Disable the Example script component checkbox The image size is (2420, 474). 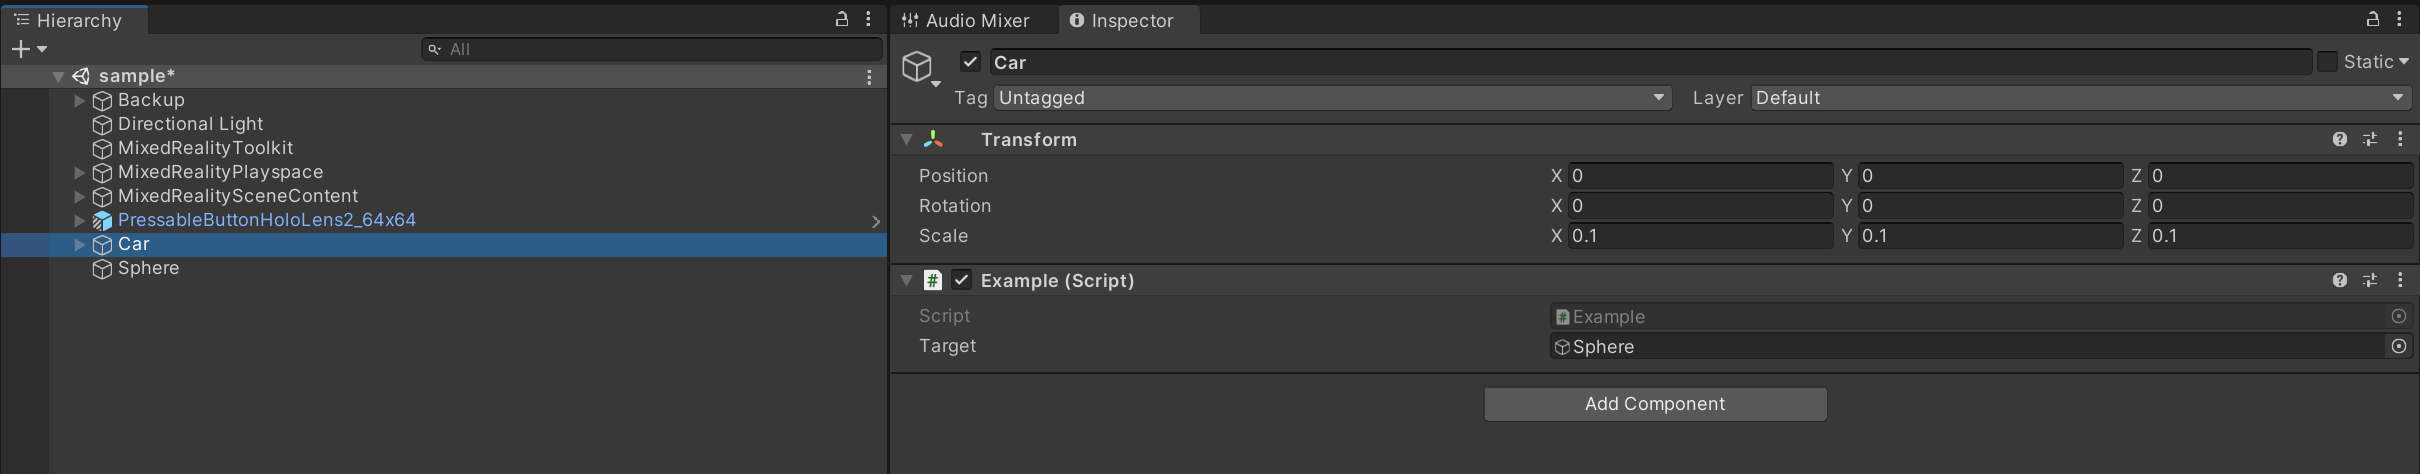(961, 281)
